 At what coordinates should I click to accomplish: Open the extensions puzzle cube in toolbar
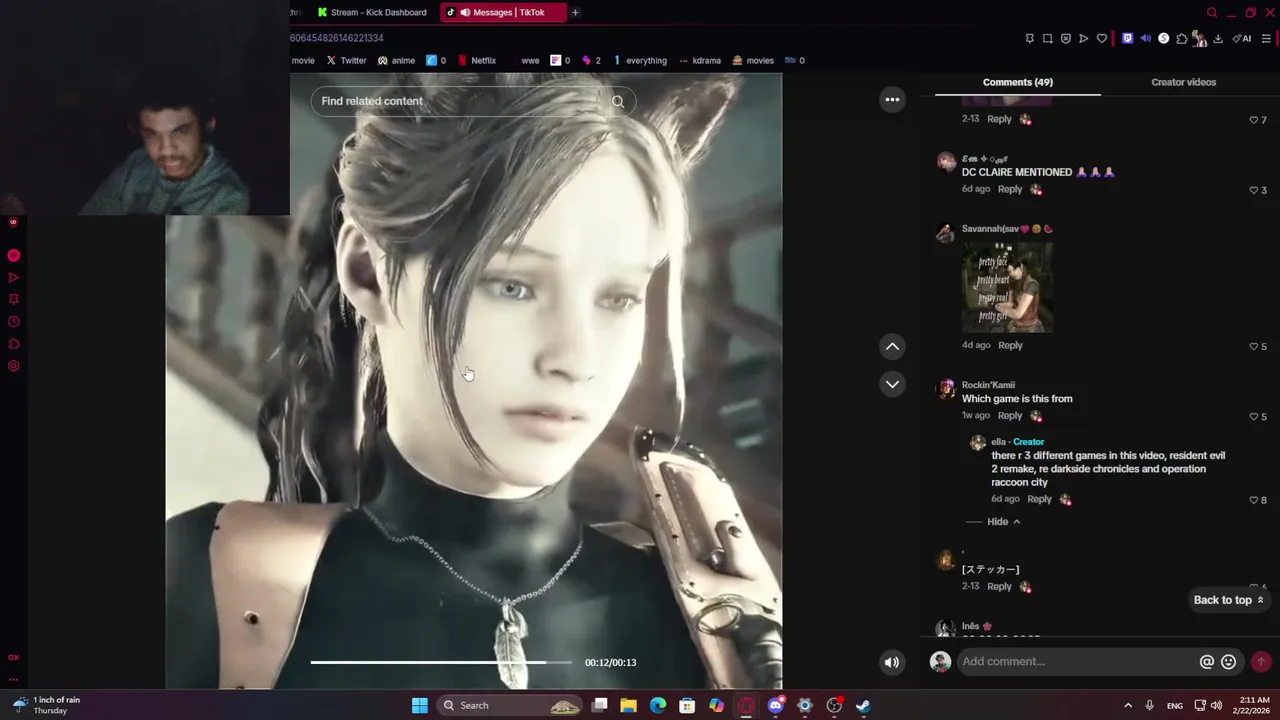click(x=1181, y=39)
